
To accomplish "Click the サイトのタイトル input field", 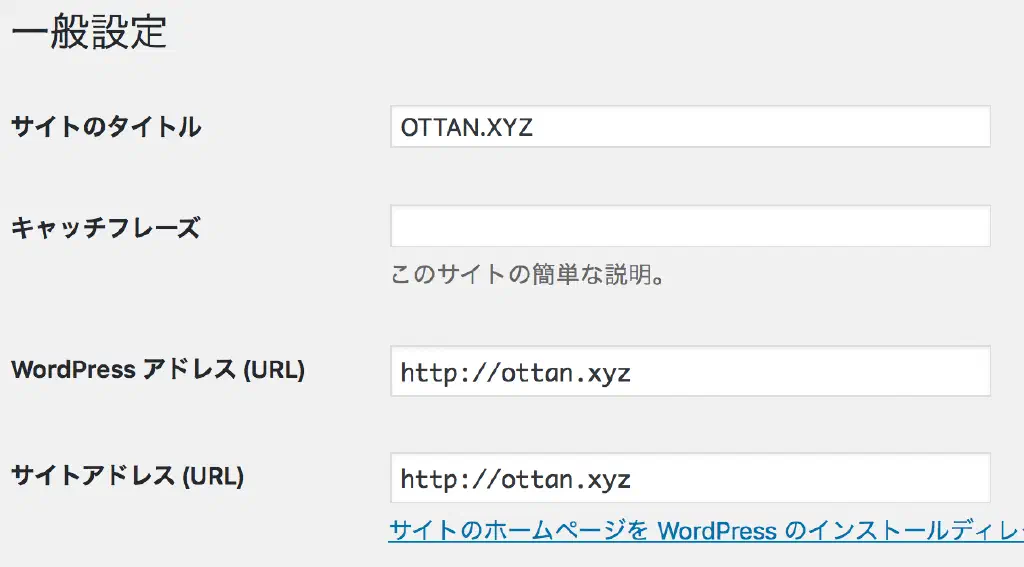I will (x=690, y=127).
